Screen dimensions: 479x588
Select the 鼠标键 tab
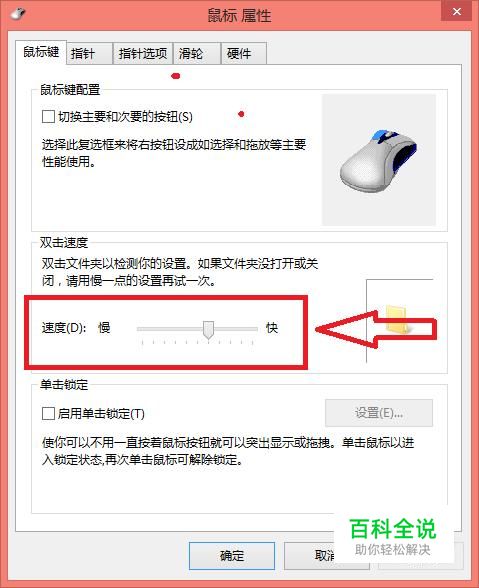pos(41,52)
